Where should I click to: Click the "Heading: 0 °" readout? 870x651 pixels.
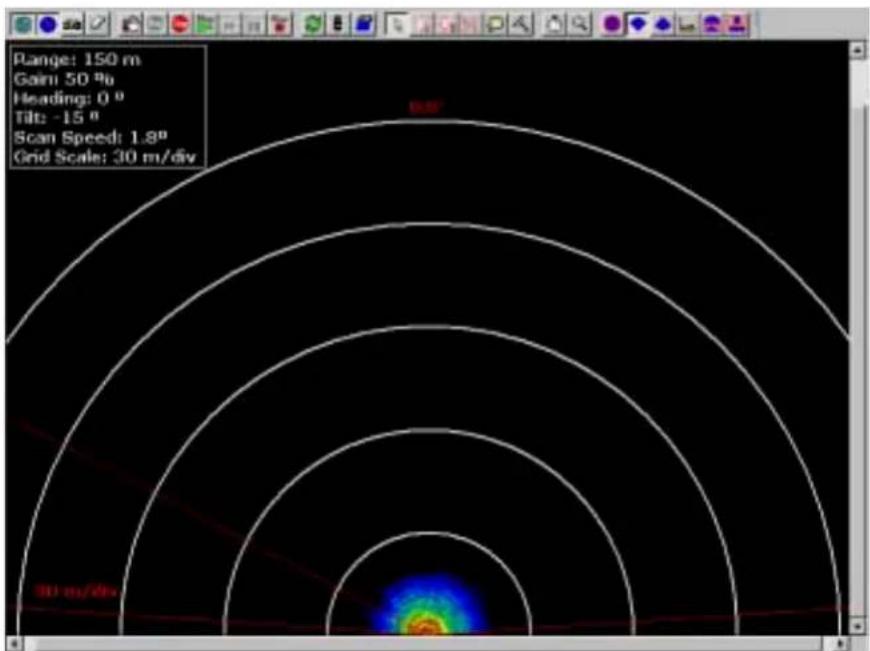click(68, 98)
